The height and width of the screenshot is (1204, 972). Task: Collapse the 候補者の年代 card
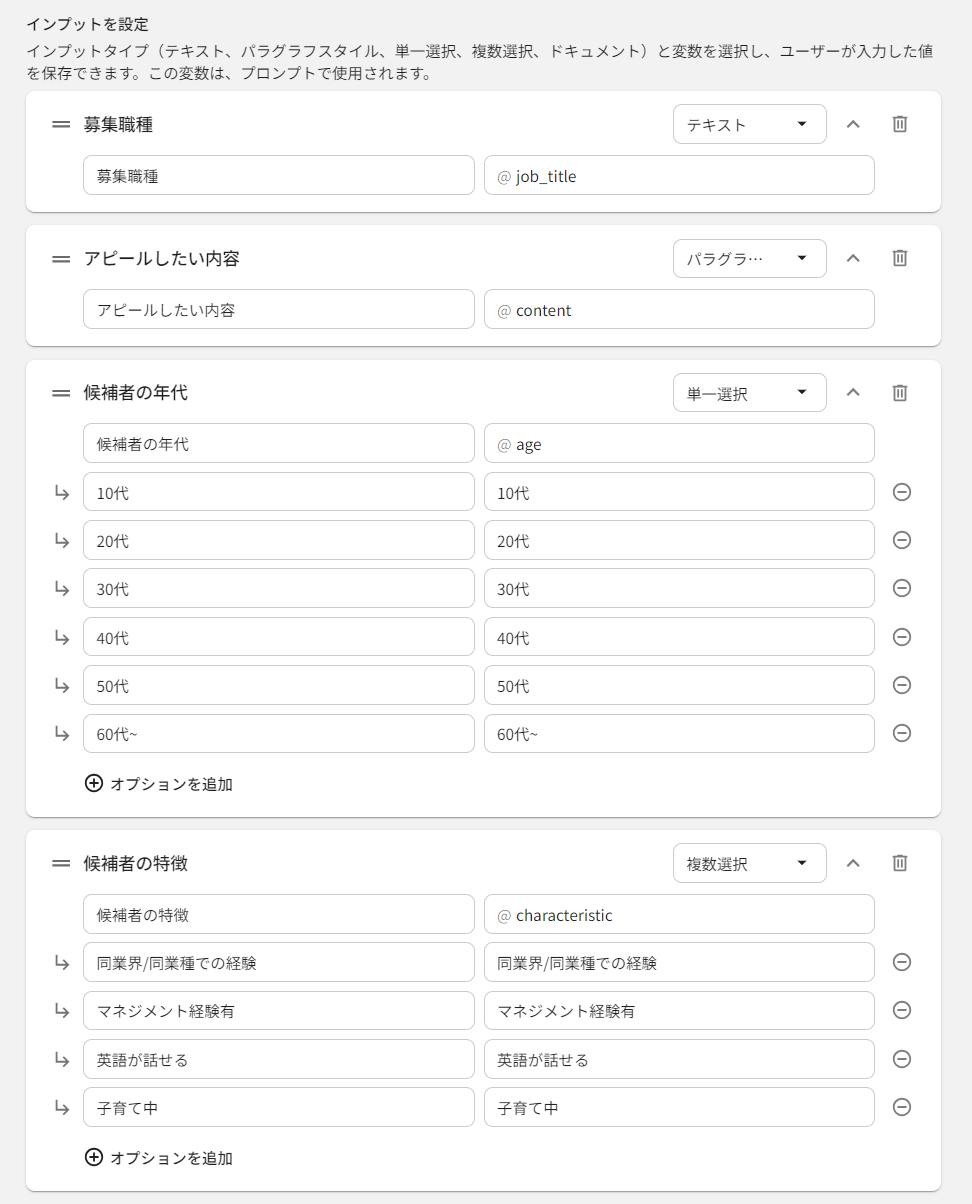point(853,393)
